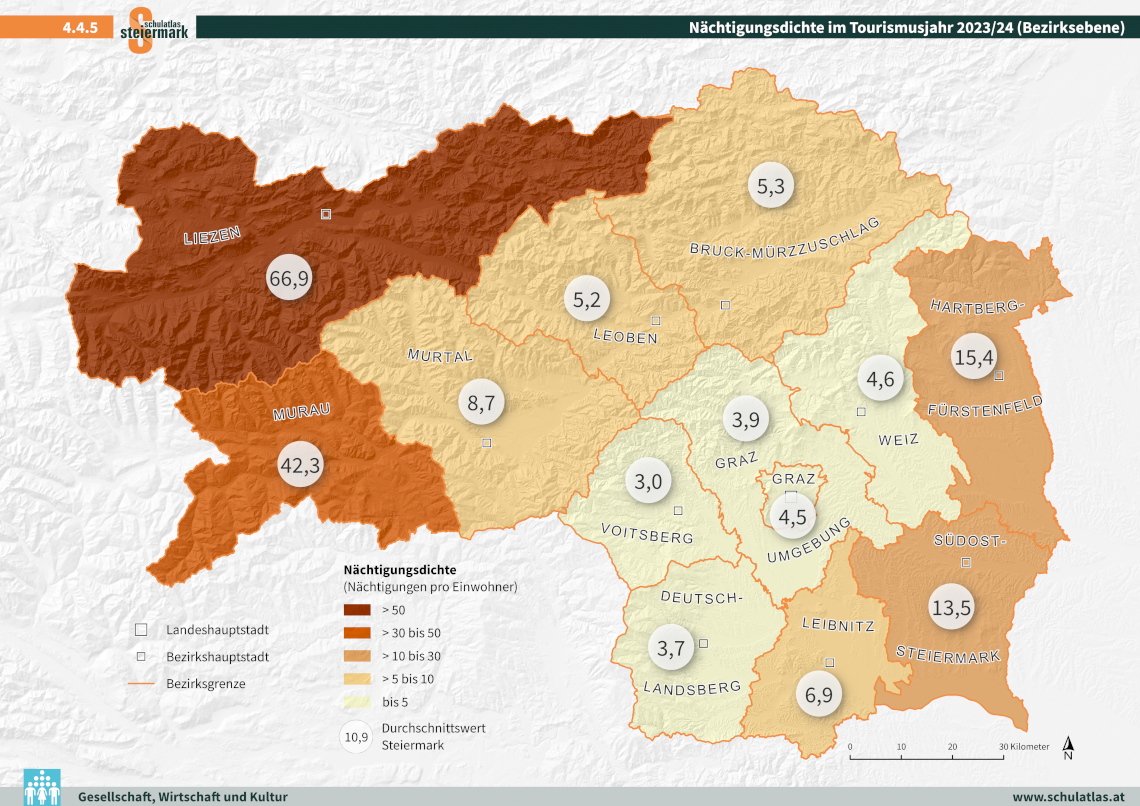Open the www.schulatlas.at link
The width and height of the screenshot is (1140, 806).
1069,797
